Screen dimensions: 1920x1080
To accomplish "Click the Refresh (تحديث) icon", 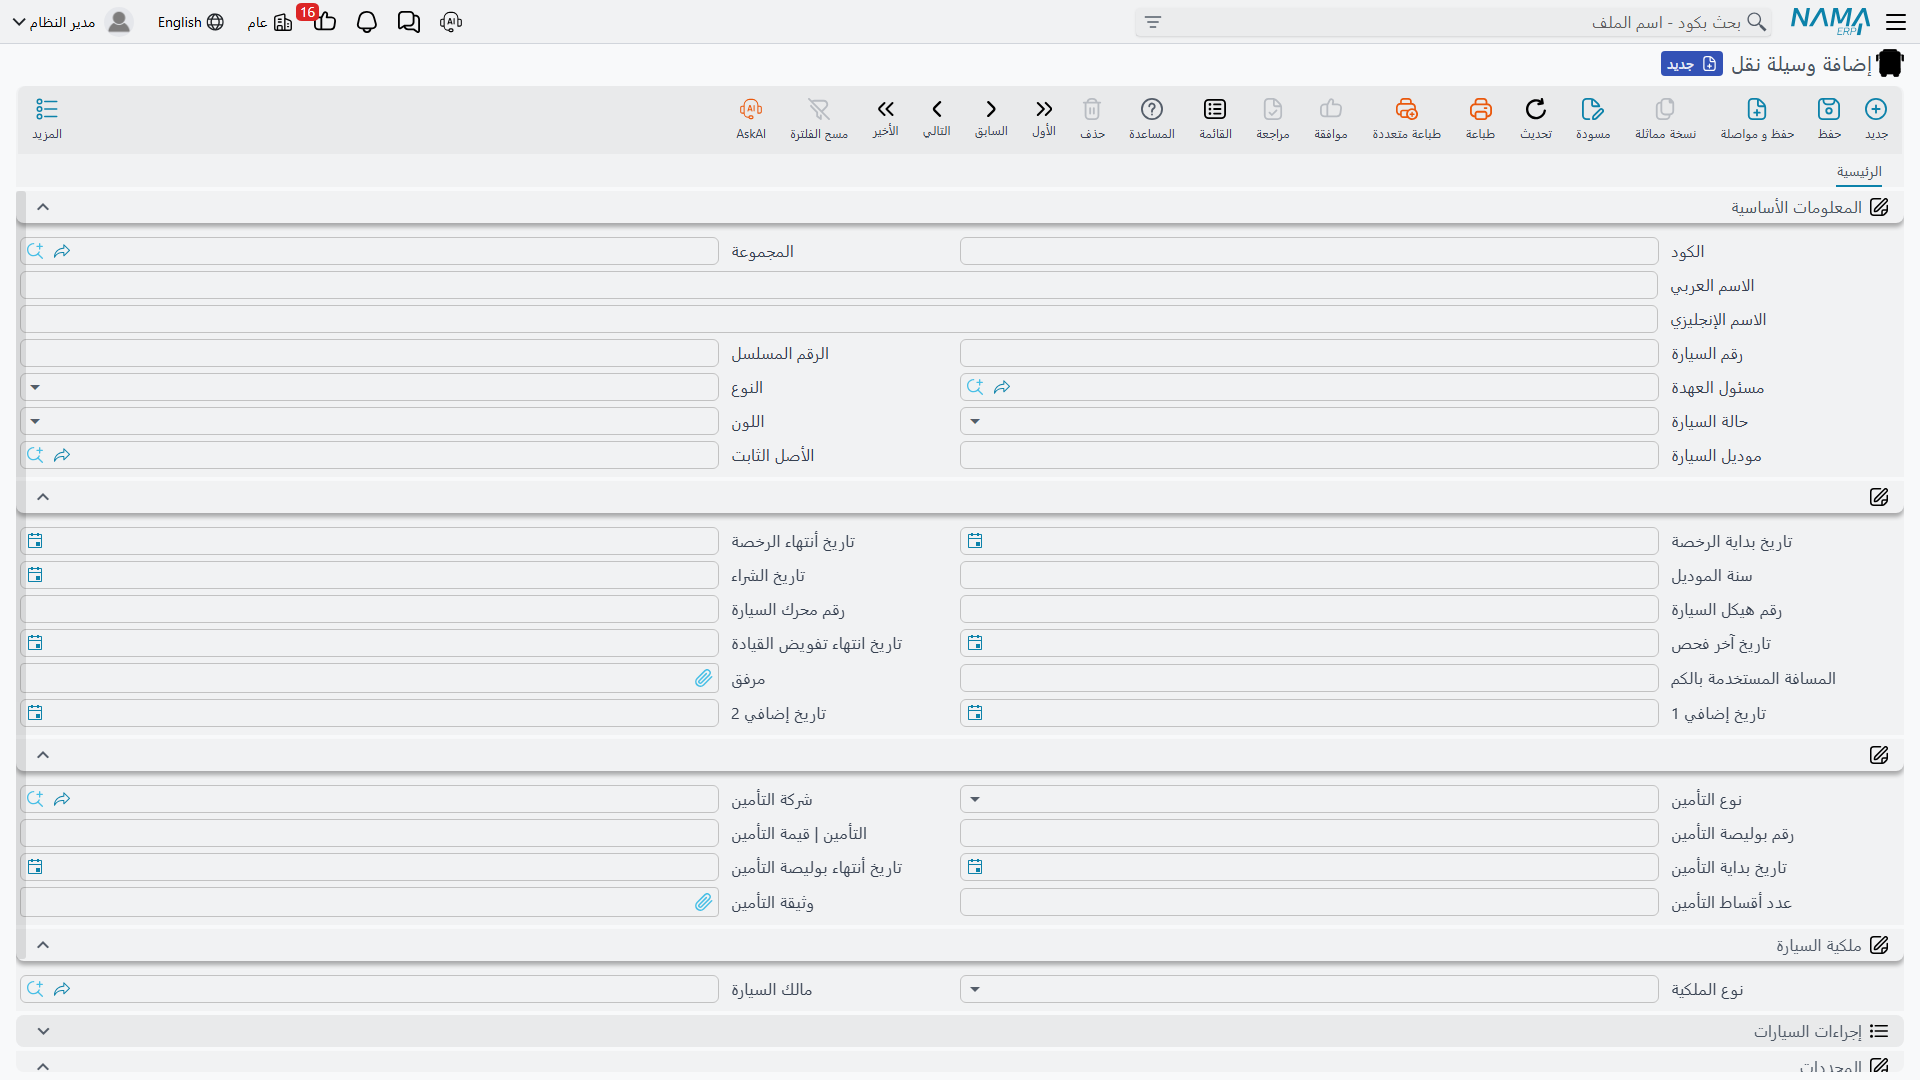I will pos(1536,109).
